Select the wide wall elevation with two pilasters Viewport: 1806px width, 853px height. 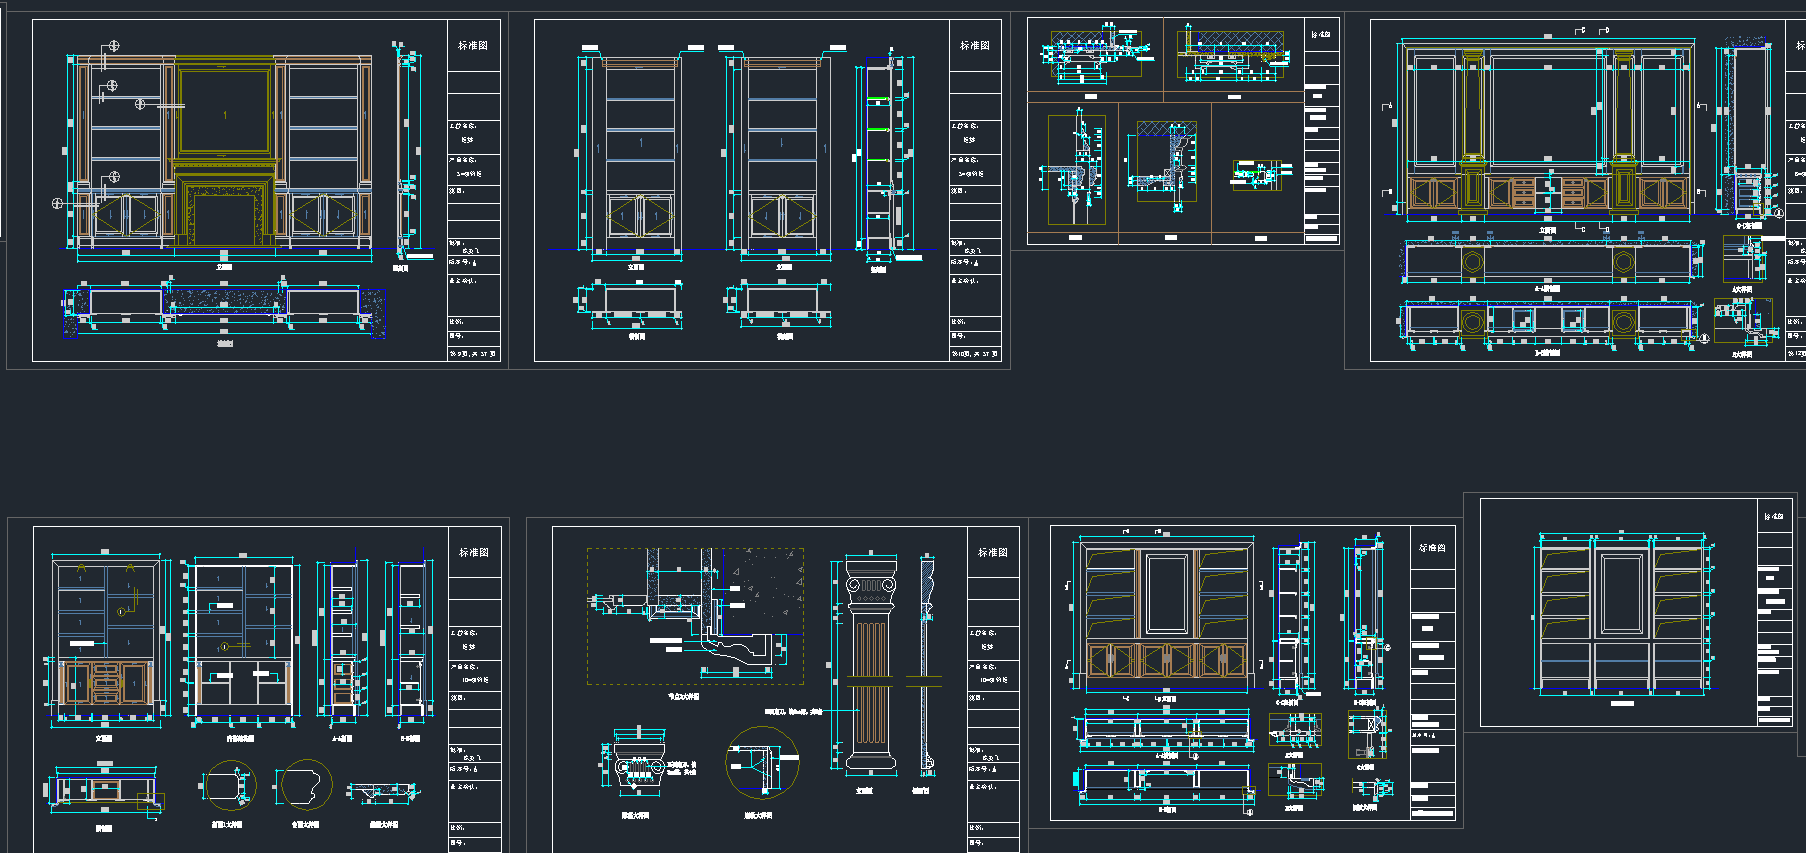(1547, 130)
